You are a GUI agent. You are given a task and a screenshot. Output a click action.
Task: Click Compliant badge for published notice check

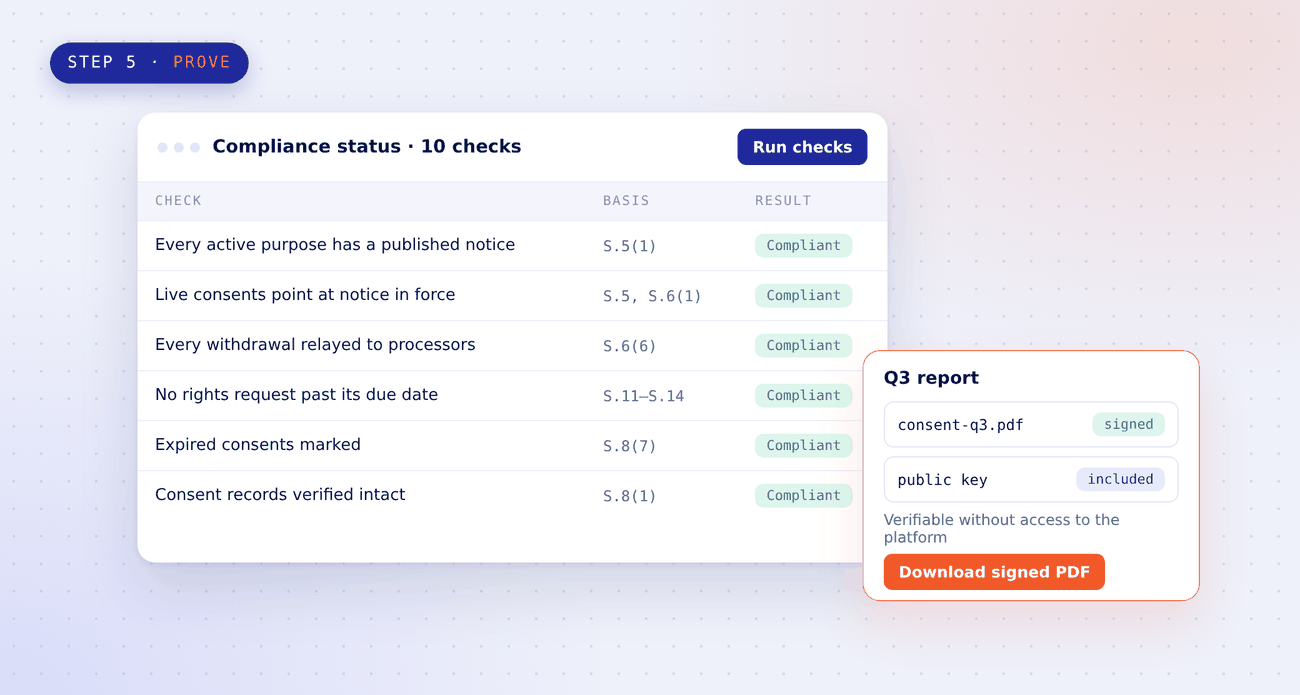[x=803, y=246]
